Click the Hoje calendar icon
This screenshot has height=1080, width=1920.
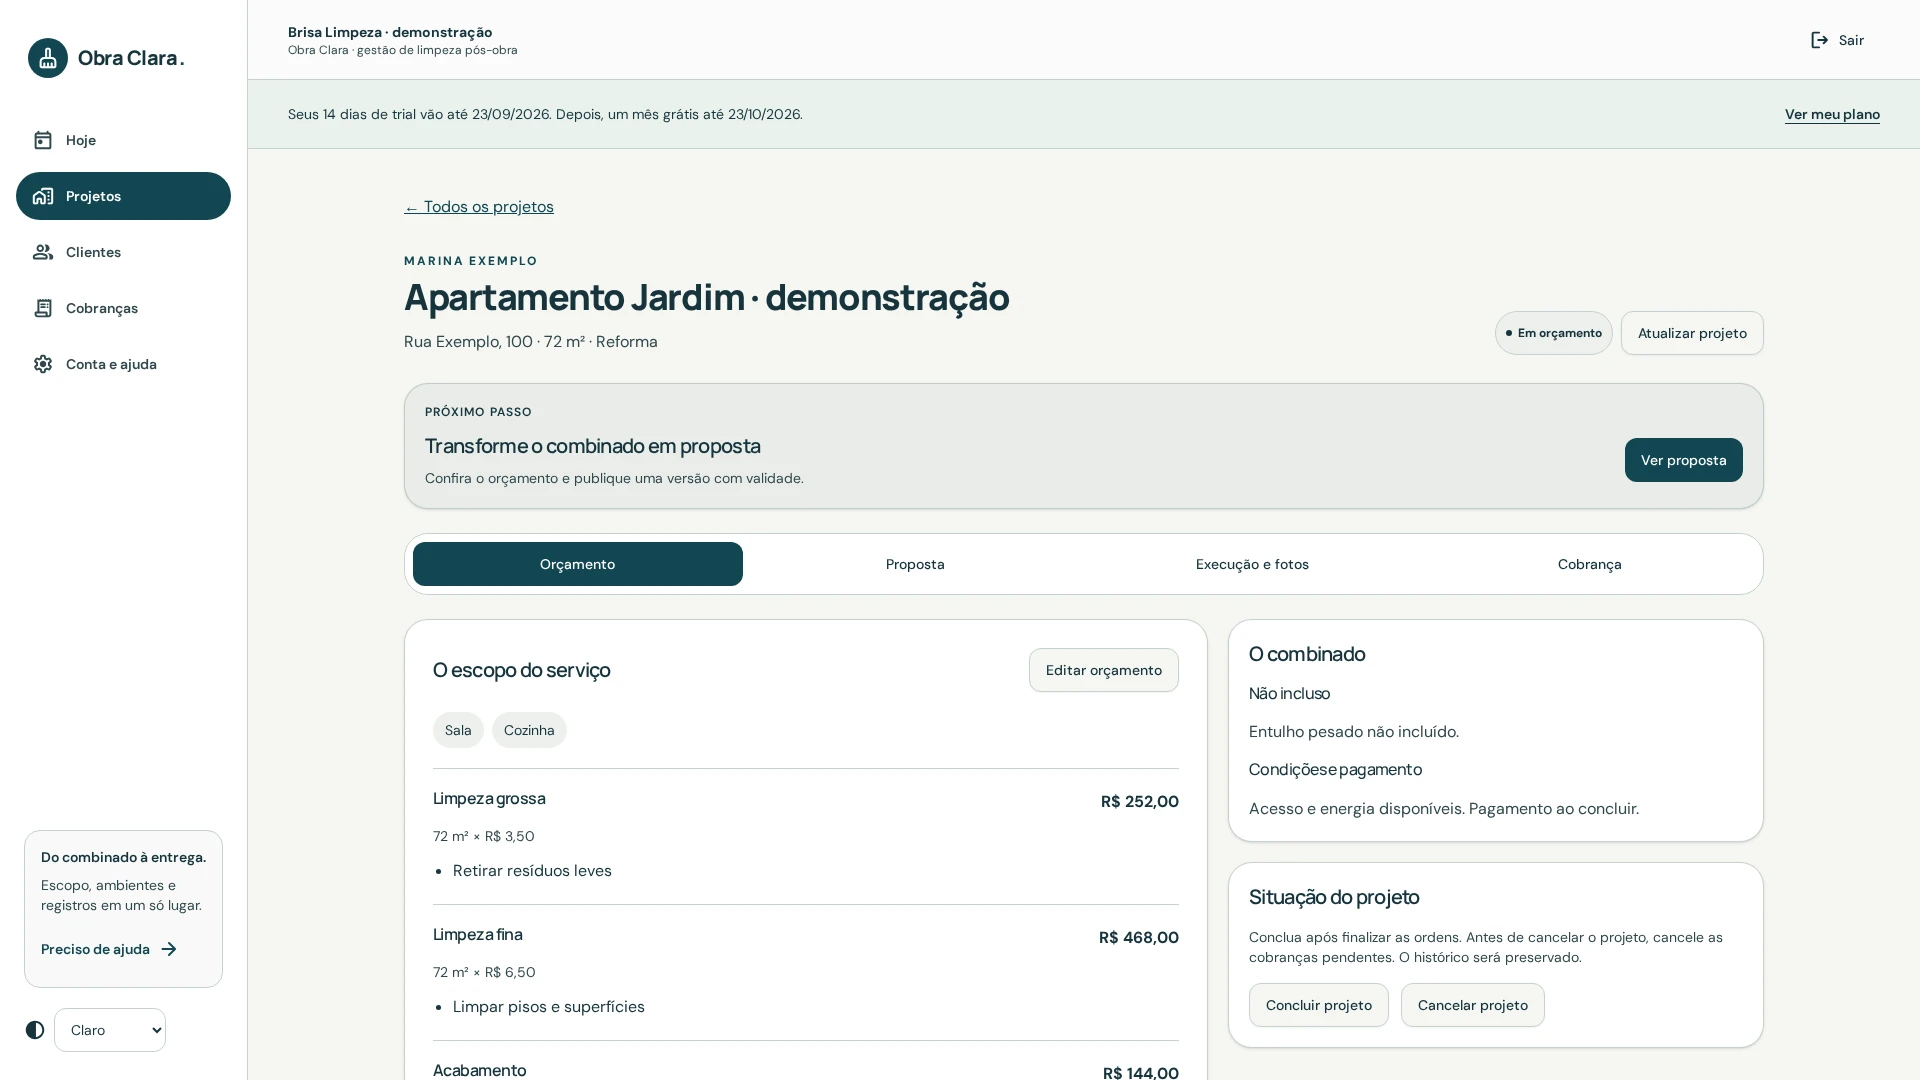coord(43,140)
